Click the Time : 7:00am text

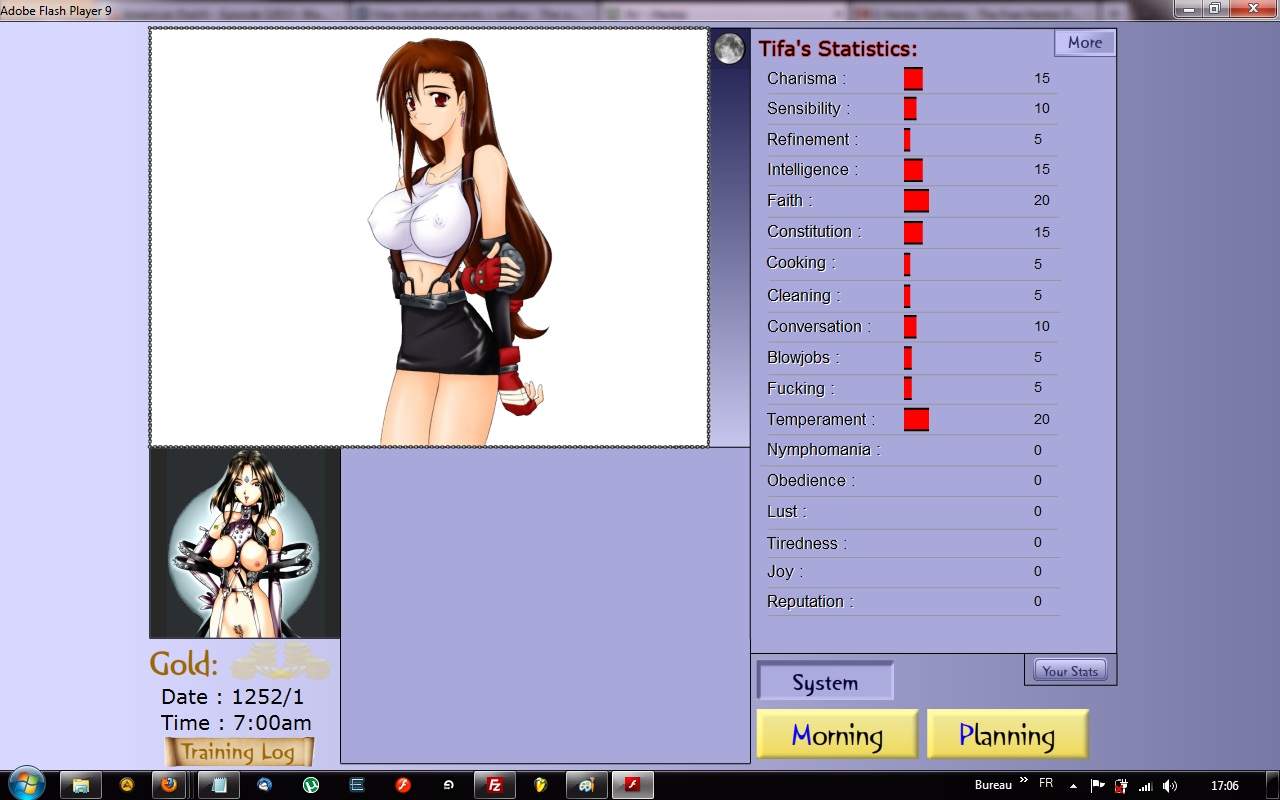pyautogui.click(x=236, y=722)
